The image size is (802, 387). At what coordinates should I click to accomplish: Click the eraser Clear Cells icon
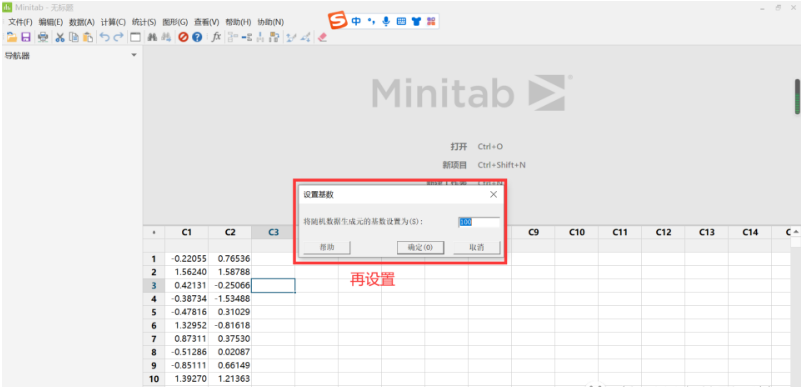[x=322, y=37]
